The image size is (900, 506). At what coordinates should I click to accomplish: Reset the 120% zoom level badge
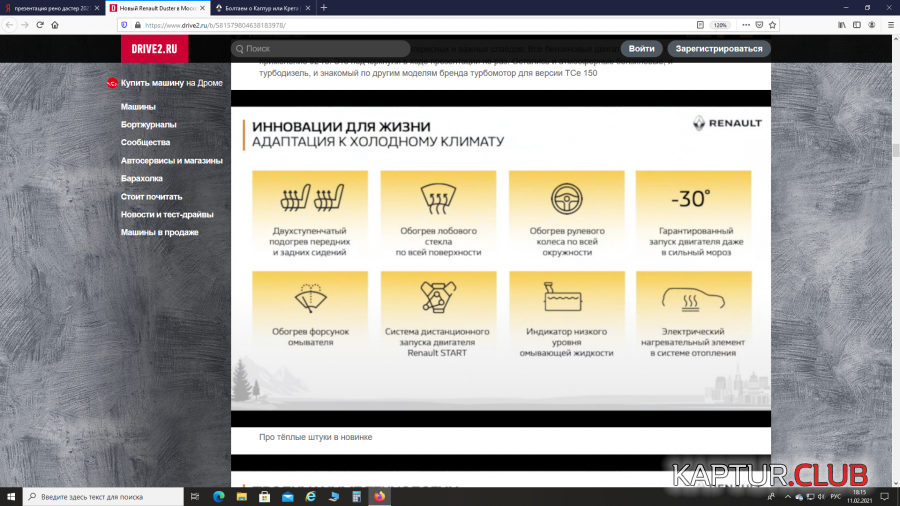720,25
